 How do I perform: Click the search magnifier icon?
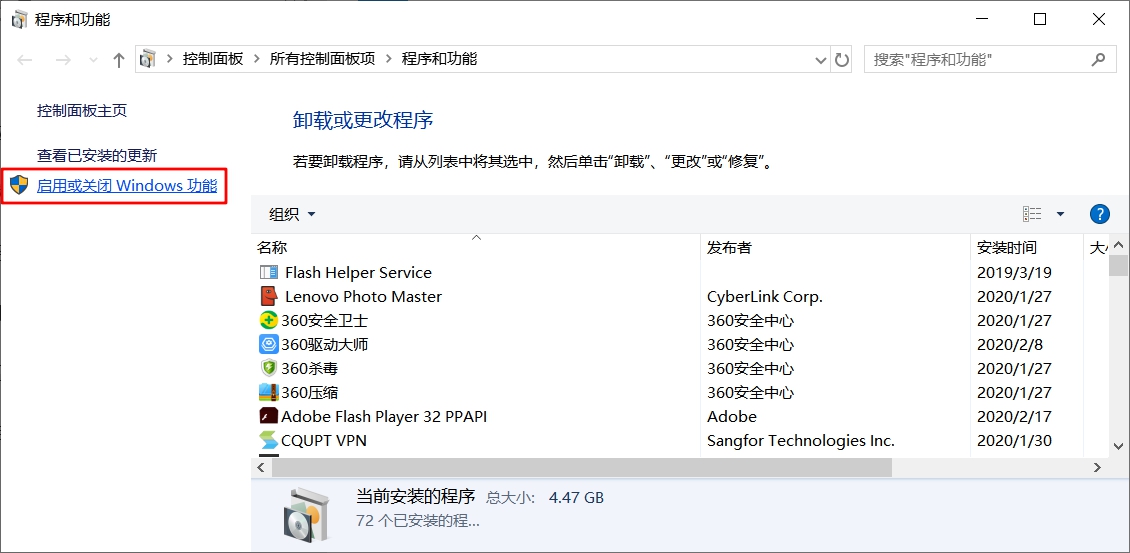click(x=1098, y=59)
